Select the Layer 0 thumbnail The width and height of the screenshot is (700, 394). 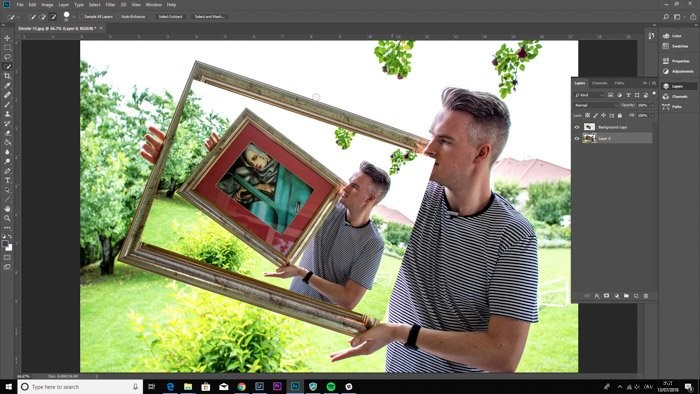589,138
